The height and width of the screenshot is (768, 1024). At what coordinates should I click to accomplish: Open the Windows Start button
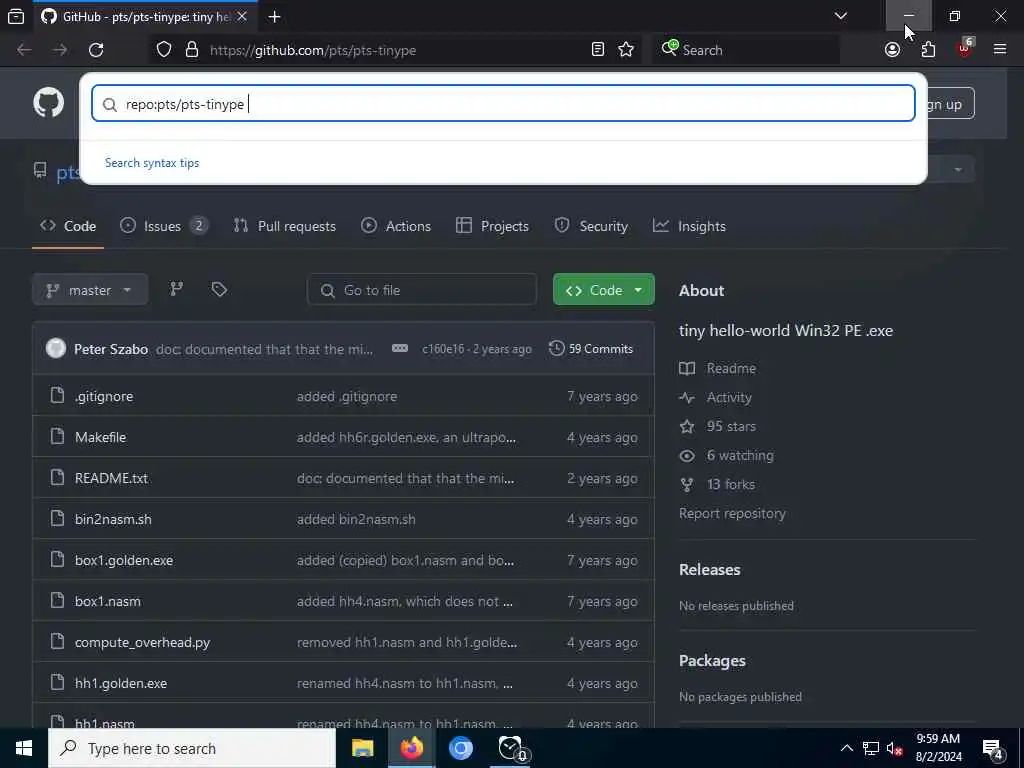24,748
